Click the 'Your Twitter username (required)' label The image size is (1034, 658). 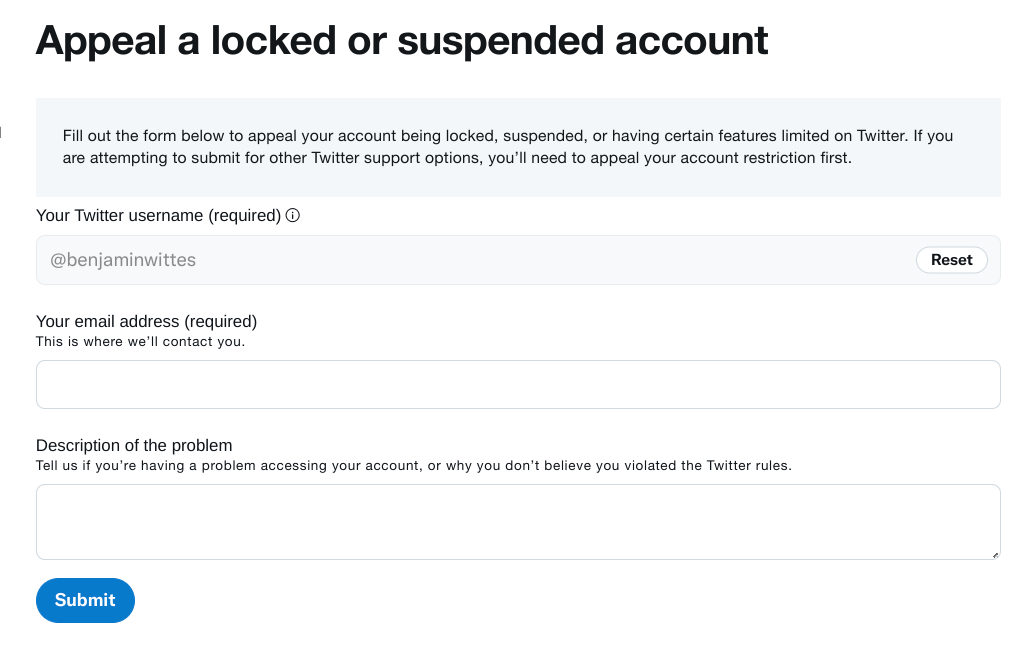[158, 215]
